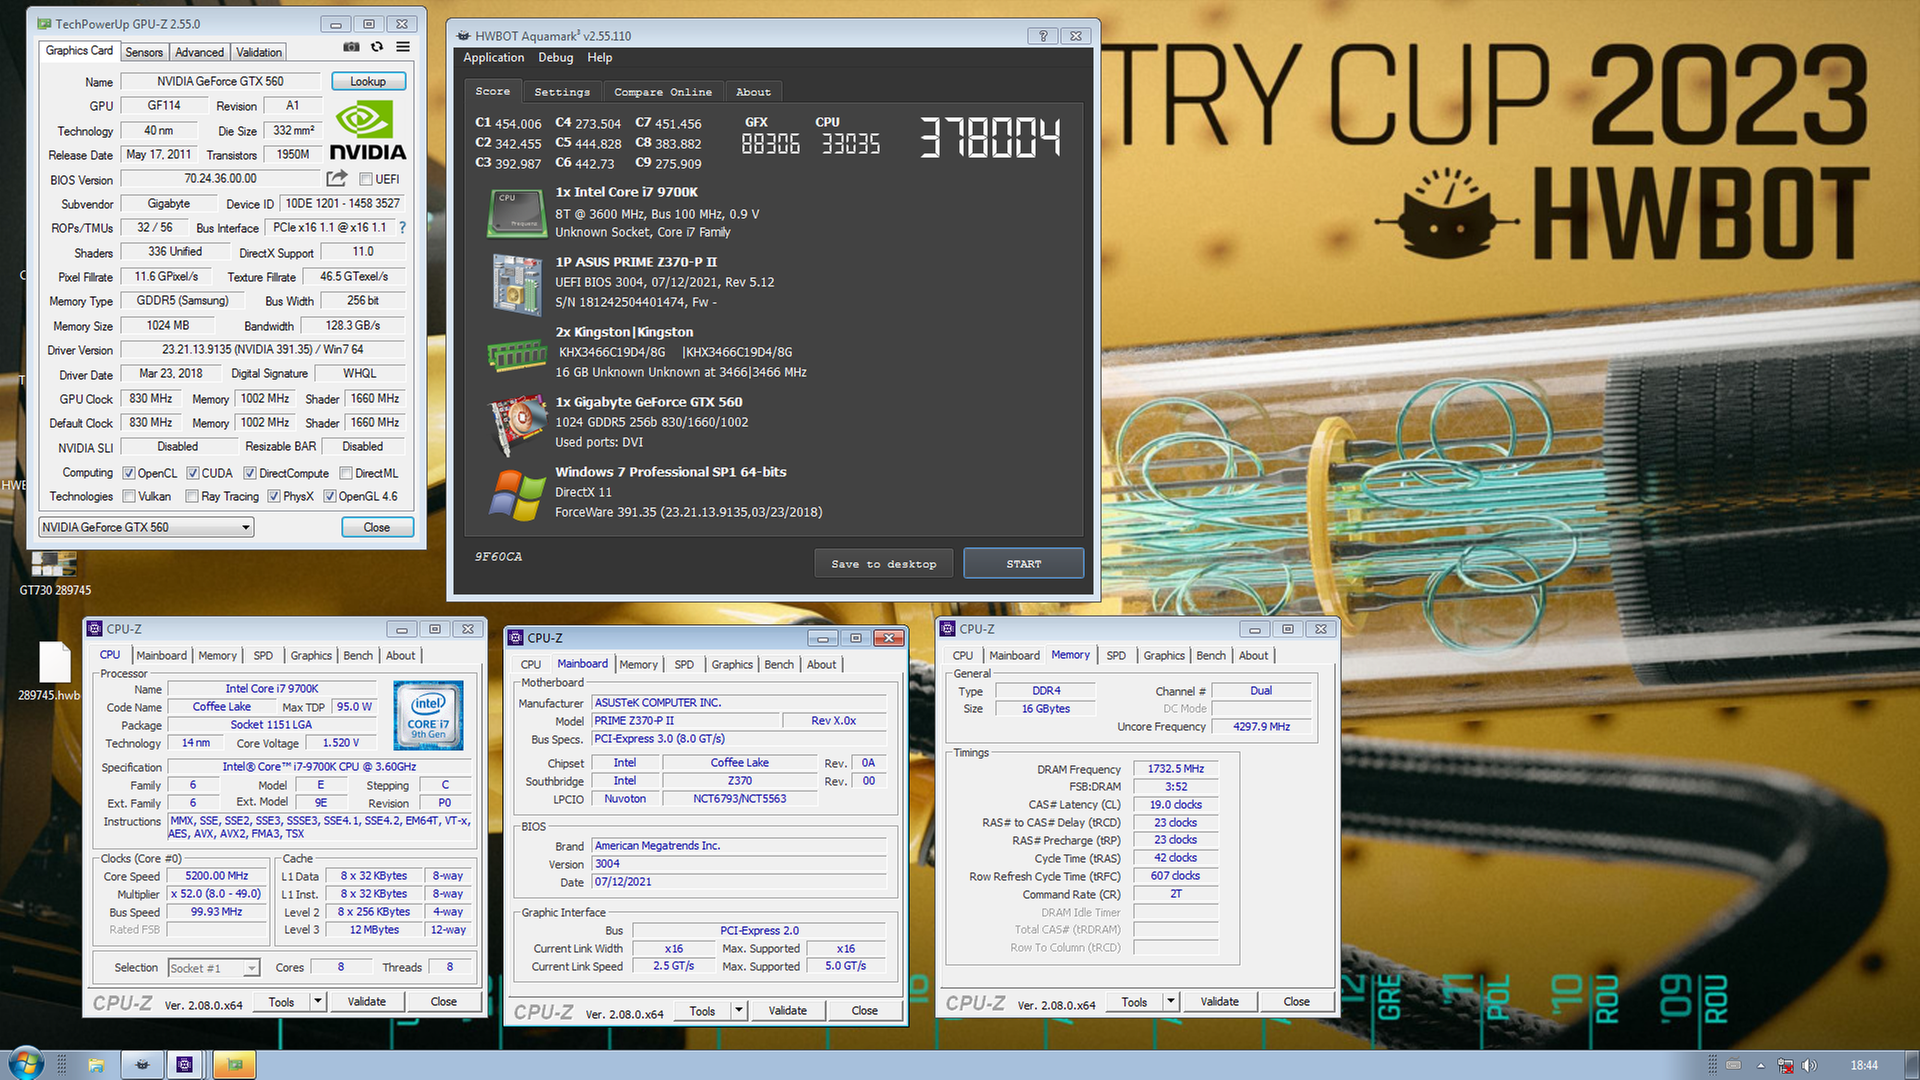The image size is (1920, 1080).
Task: Open SPD tab in left CPU-Z window
Action: pyautogui.click(x=263, y=656)
